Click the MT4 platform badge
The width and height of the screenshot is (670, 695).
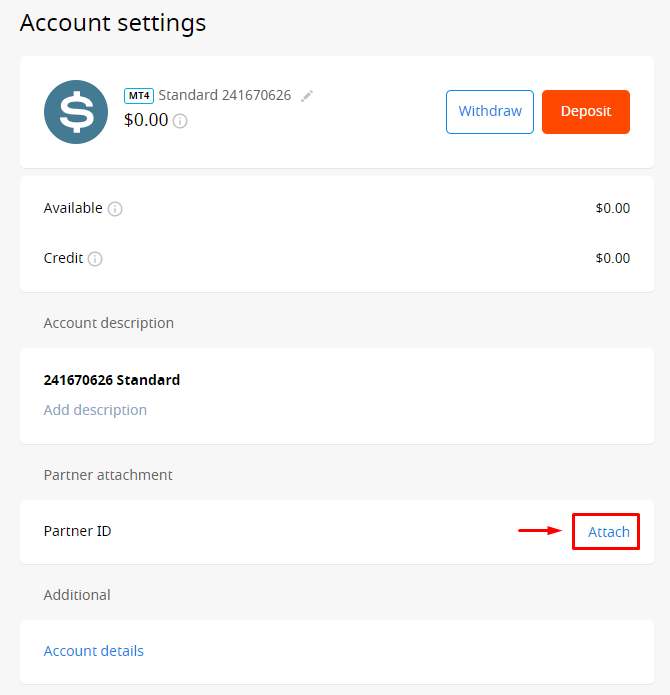coord(138,96)
